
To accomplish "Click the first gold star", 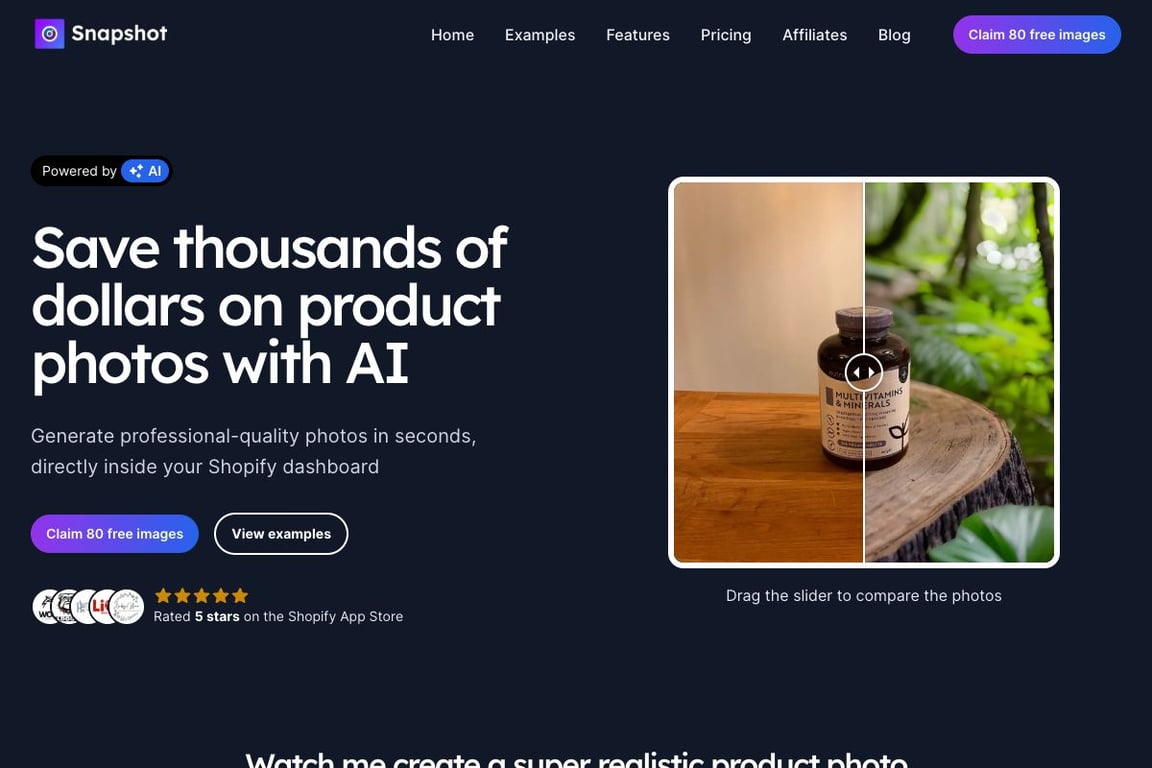I will point(163,595).
